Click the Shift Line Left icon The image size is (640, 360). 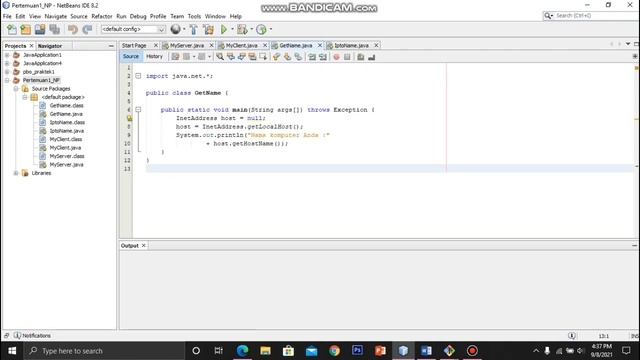312,57
